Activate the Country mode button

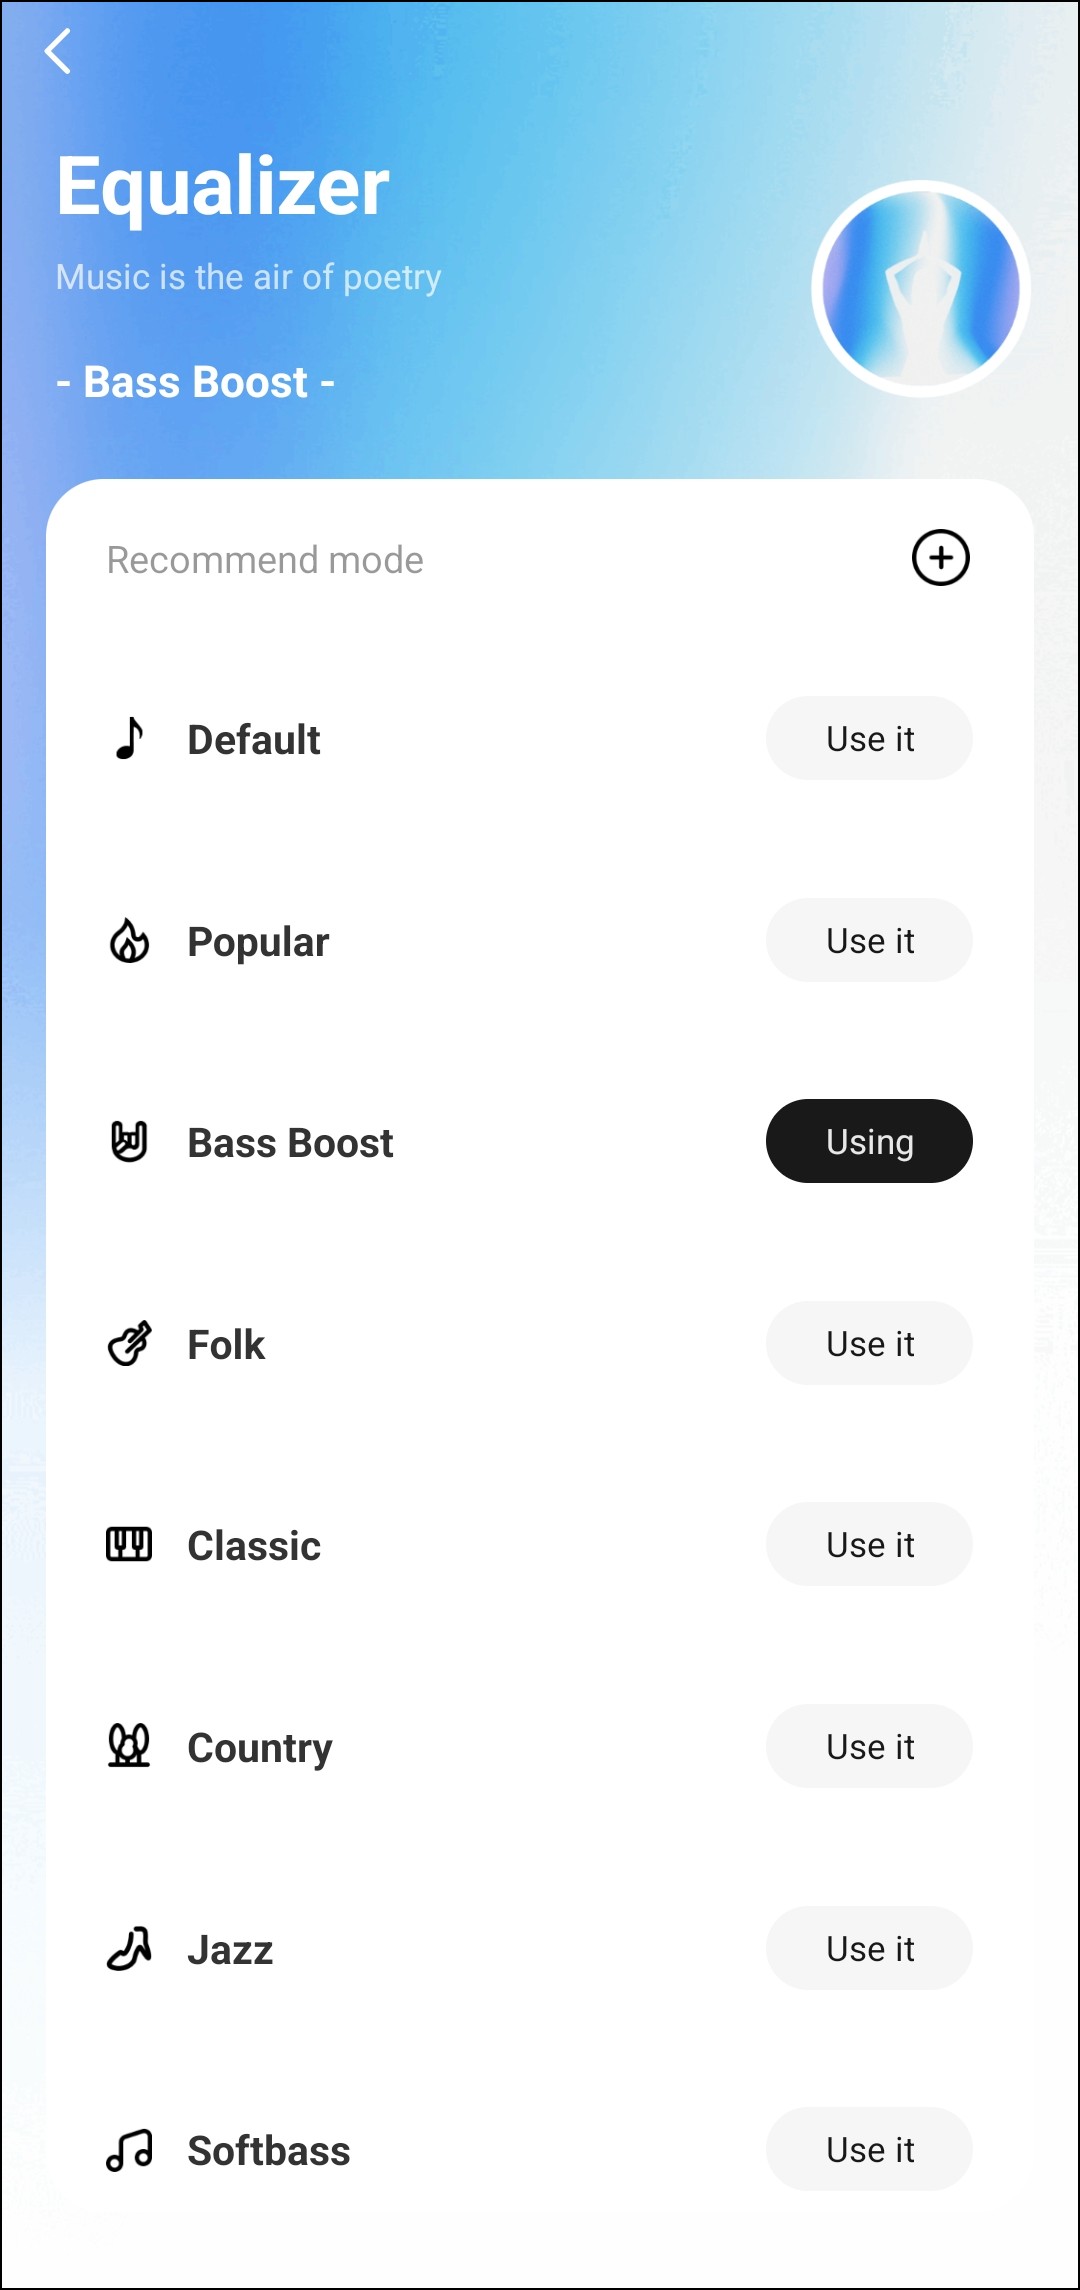tap(869, 1747)
